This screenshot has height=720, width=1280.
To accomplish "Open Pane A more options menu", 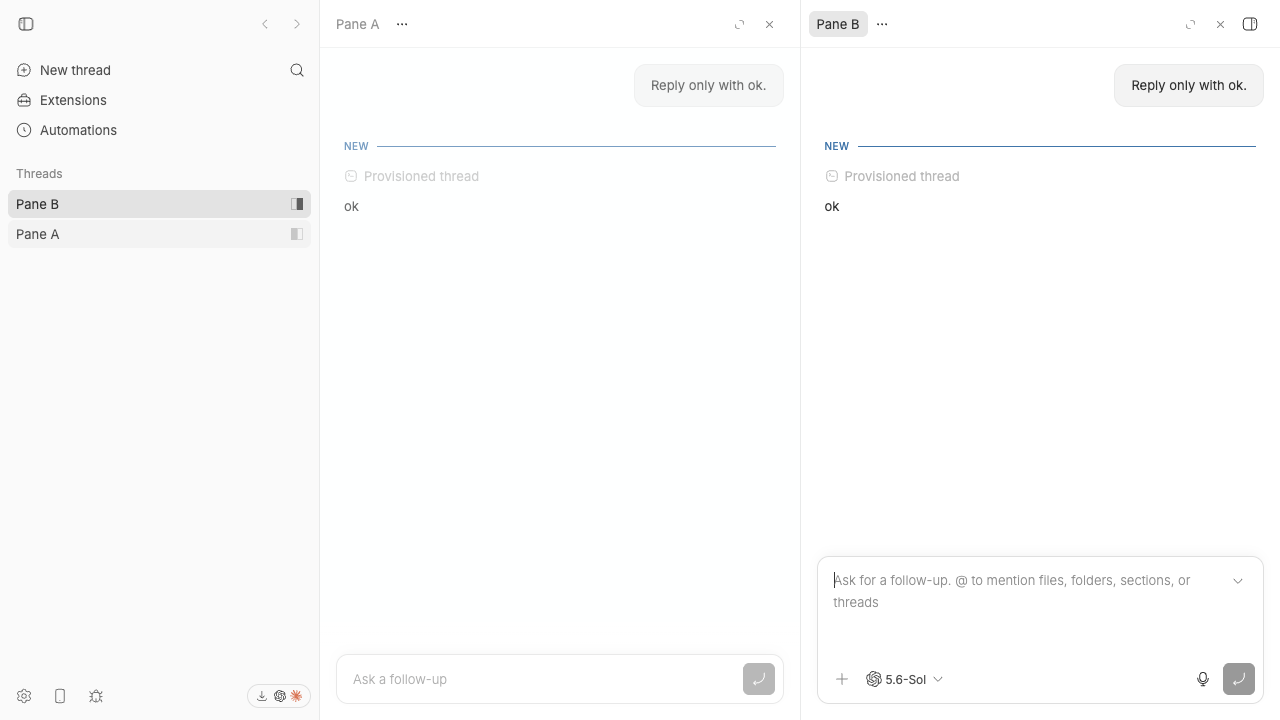I will 402,24.
